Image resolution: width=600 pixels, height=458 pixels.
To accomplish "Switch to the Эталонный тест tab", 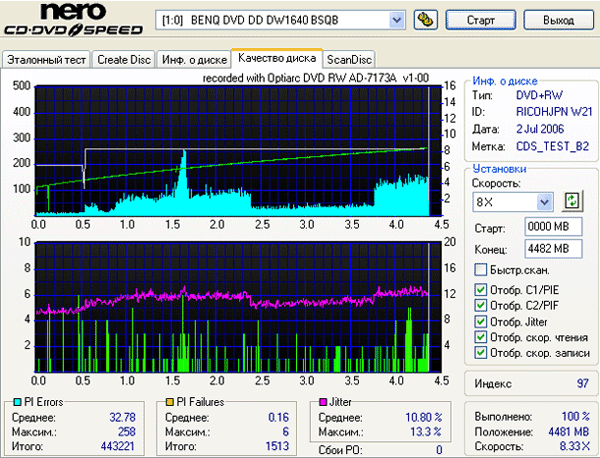I will (x=46, y=60).
